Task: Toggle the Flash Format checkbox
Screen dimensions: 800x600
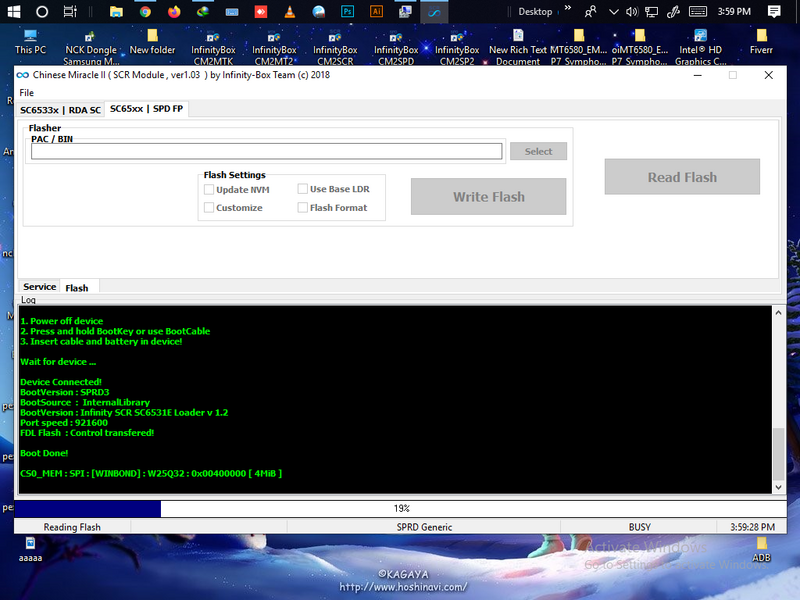Action: tap(303, 208)
